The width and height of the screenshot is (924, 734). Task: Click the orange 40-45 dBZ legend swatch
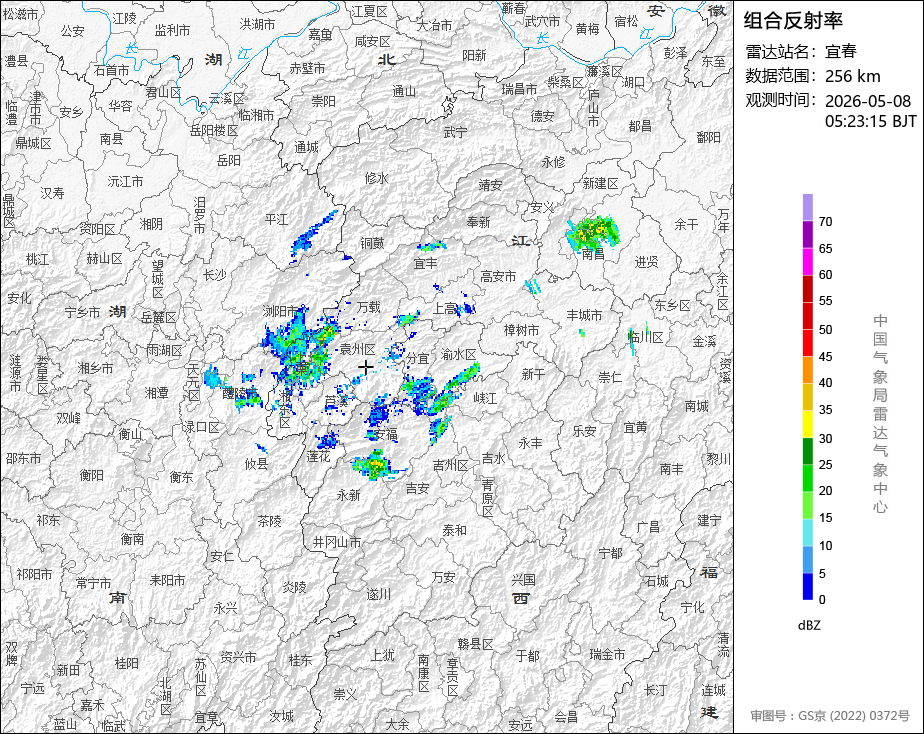click(x=807, y=369)
